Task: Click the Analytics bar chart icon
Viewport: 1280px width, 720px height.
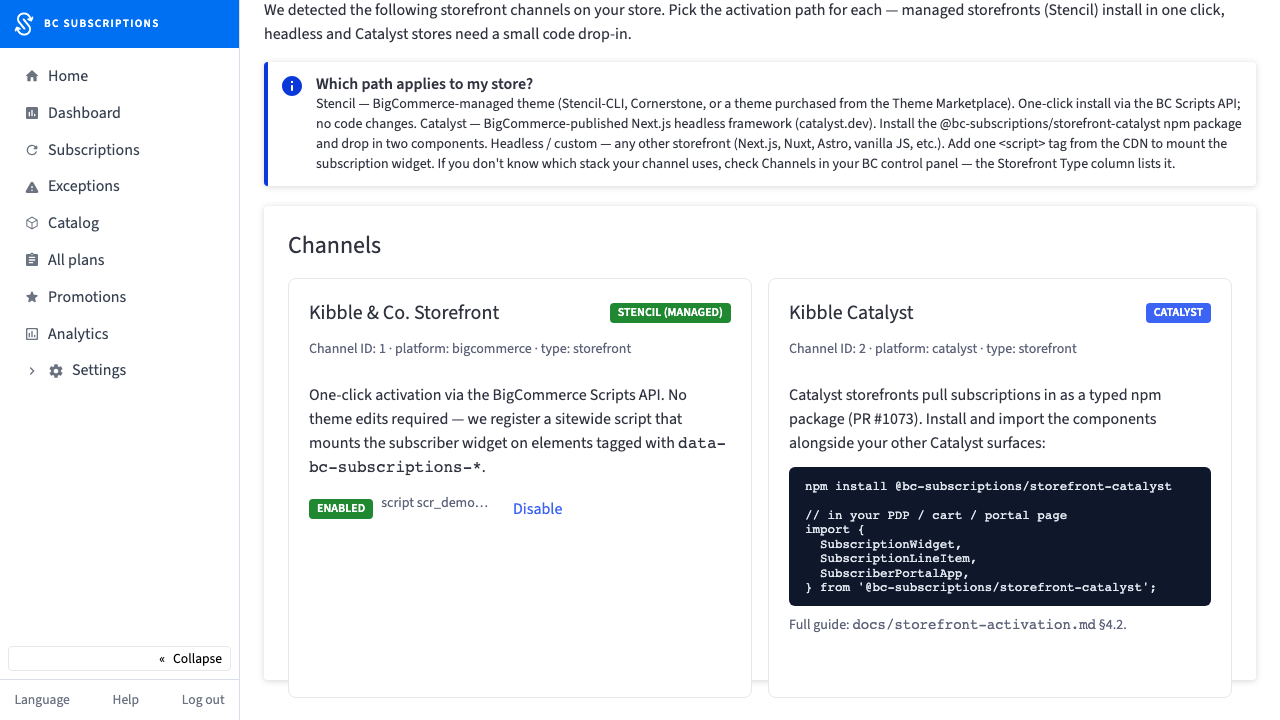Action: pyautogui.click(x=32, y=334)
